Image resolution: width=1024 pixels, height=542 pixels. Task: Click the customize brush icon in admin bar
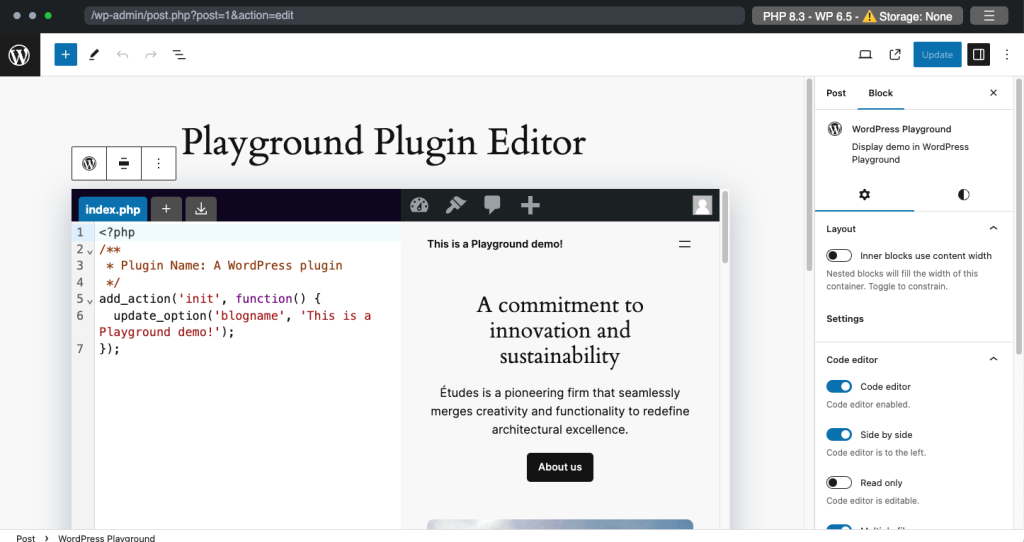[456, 205]
